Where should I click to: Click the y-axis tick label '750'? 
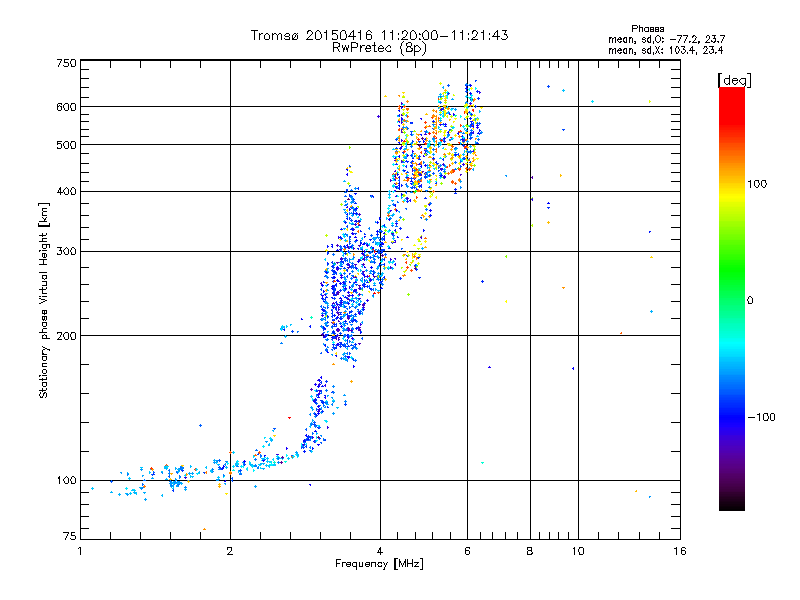(67, 63)
